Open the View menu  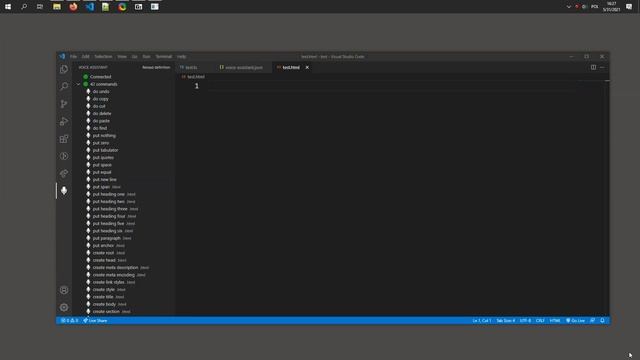[122, 56]
